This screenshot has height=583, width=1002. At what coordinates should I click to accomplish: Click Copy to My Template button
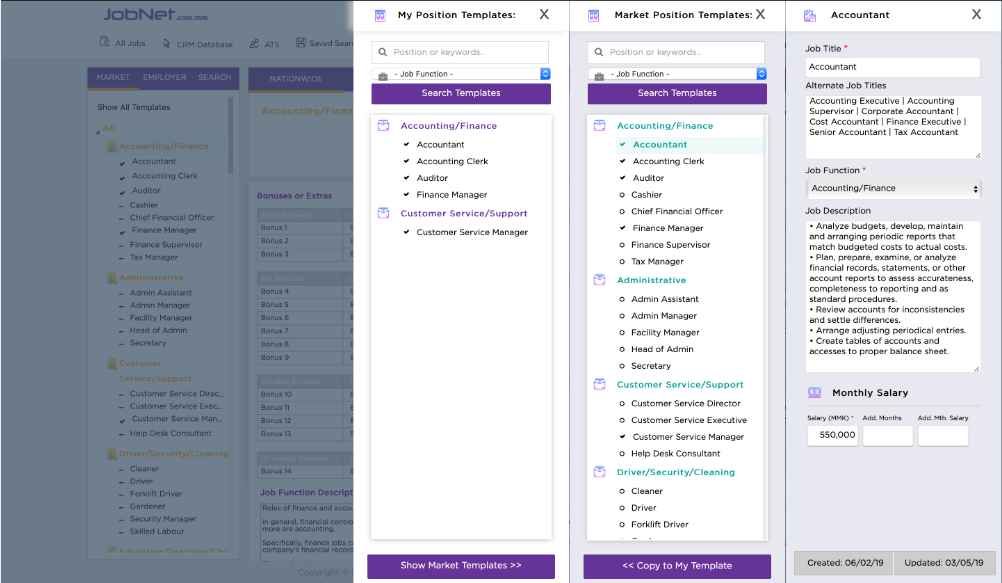[677, 566]
